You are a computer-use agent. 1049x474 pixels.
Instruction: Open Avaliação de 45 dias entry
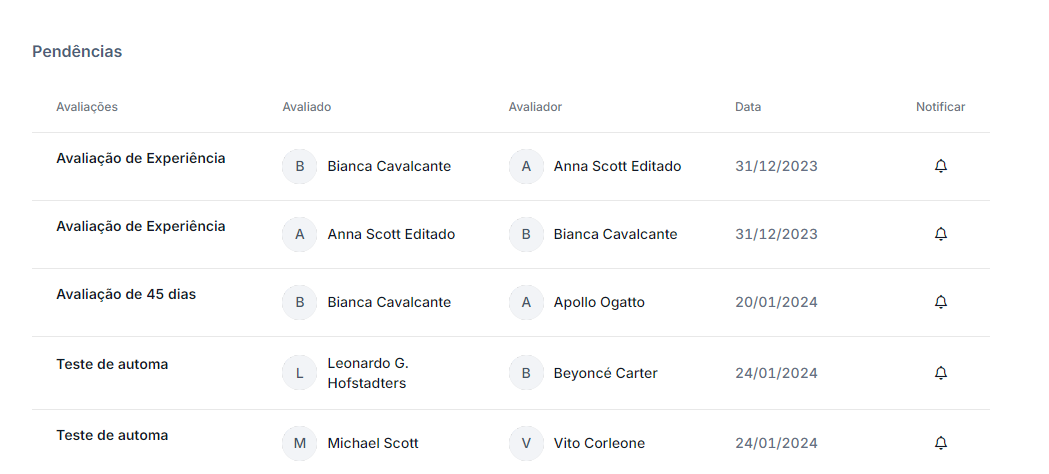[x=126, y=294]
